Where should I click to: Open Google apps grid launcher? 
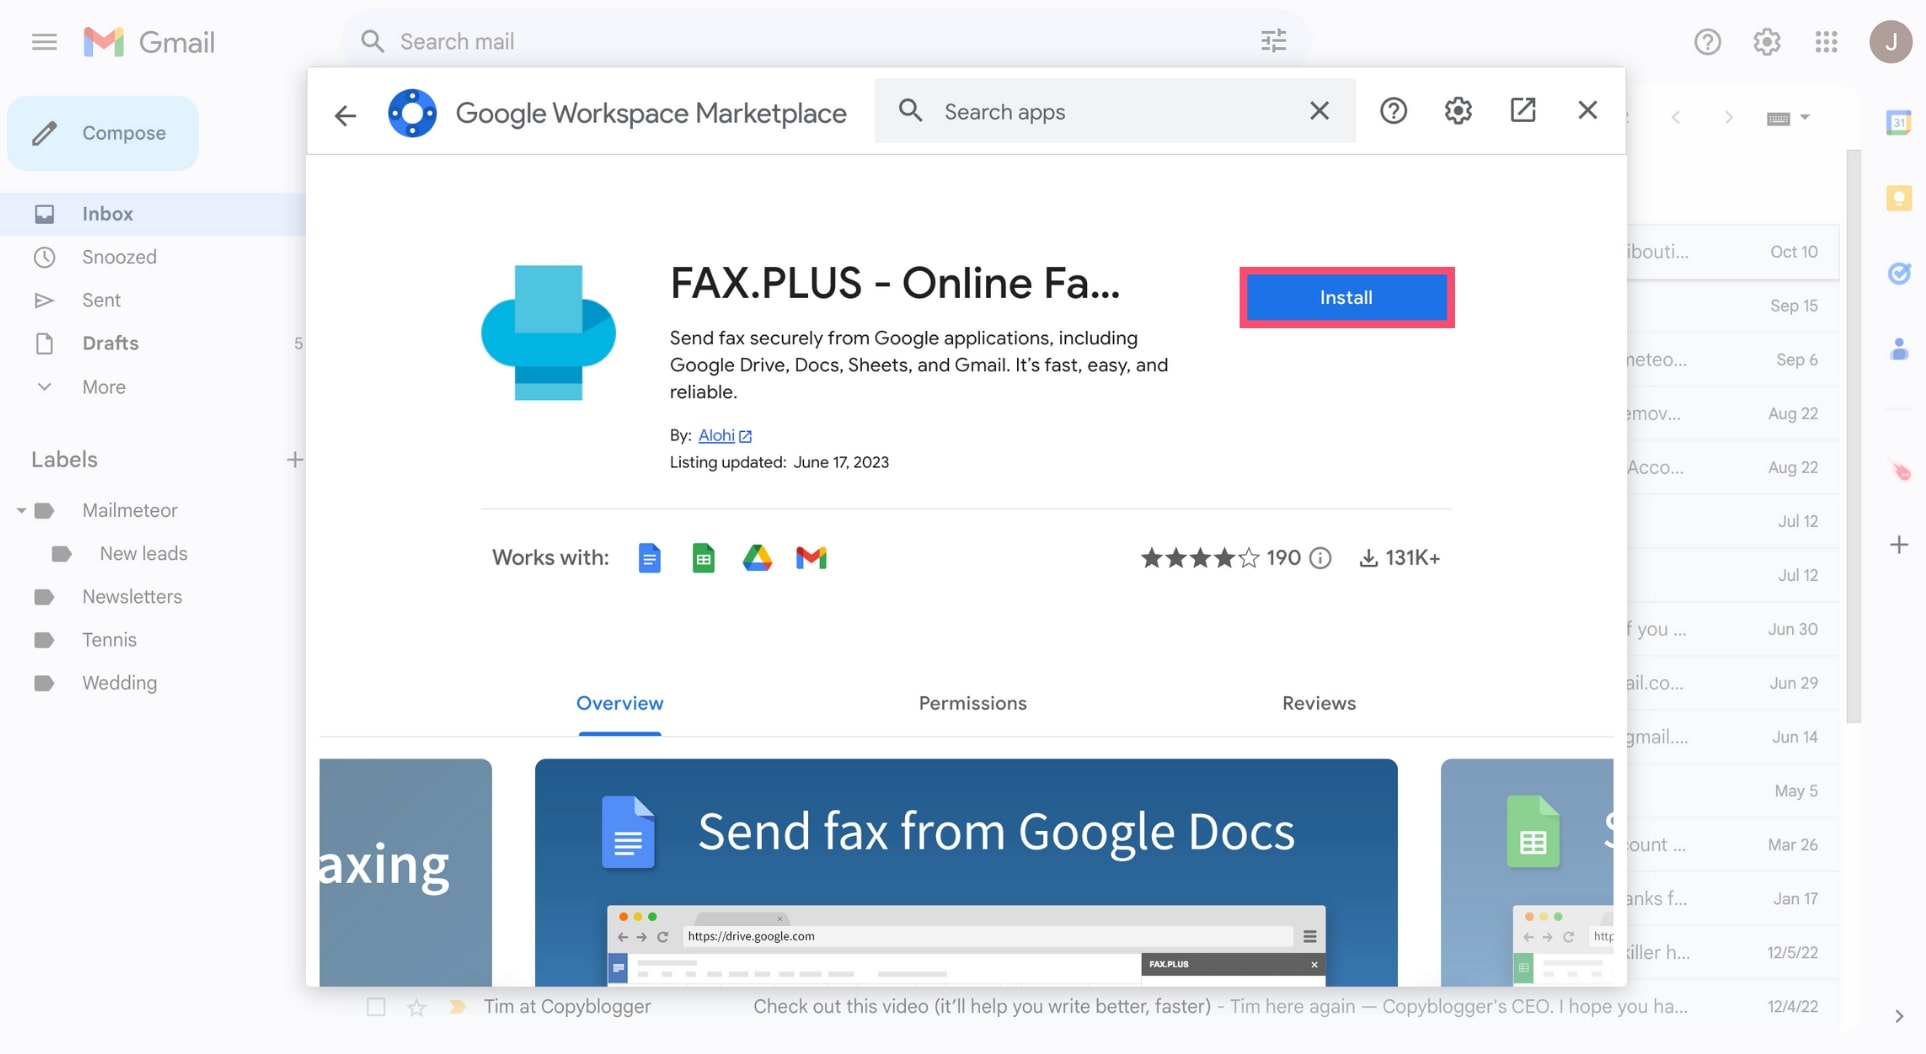click(x=1826, y=42)
